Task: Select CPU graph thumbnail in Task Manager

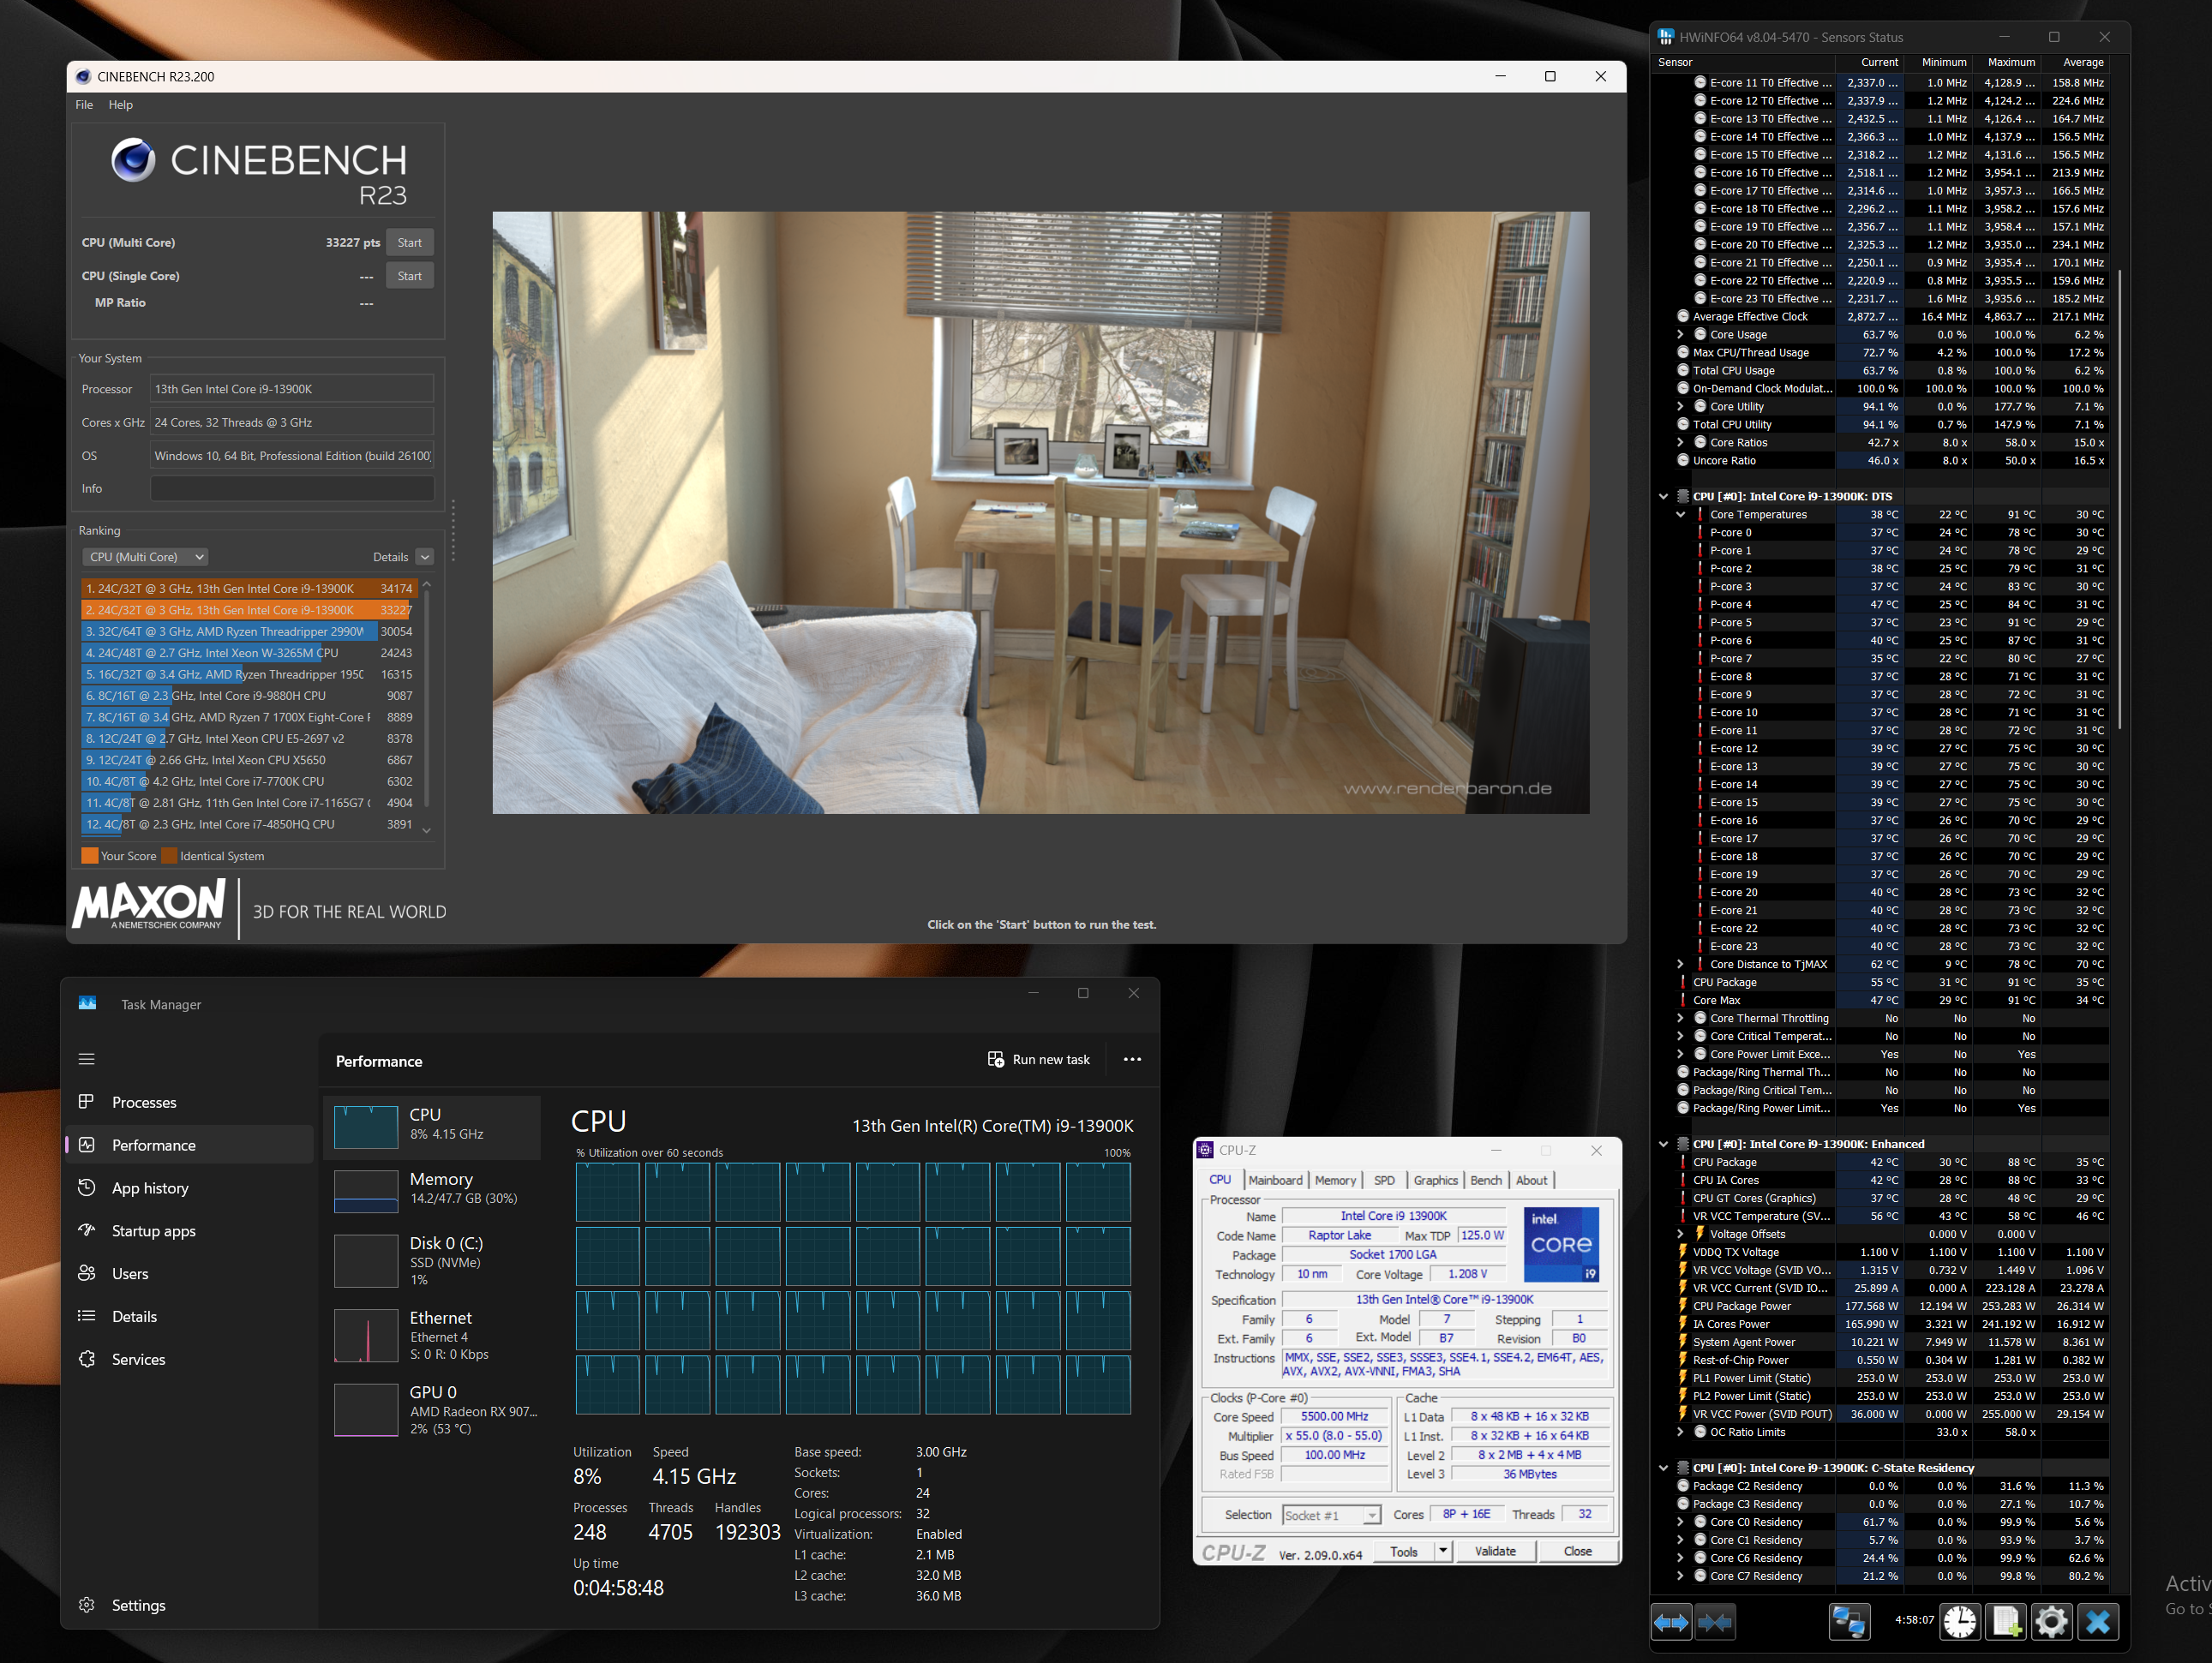Action: coord(366,1127)
